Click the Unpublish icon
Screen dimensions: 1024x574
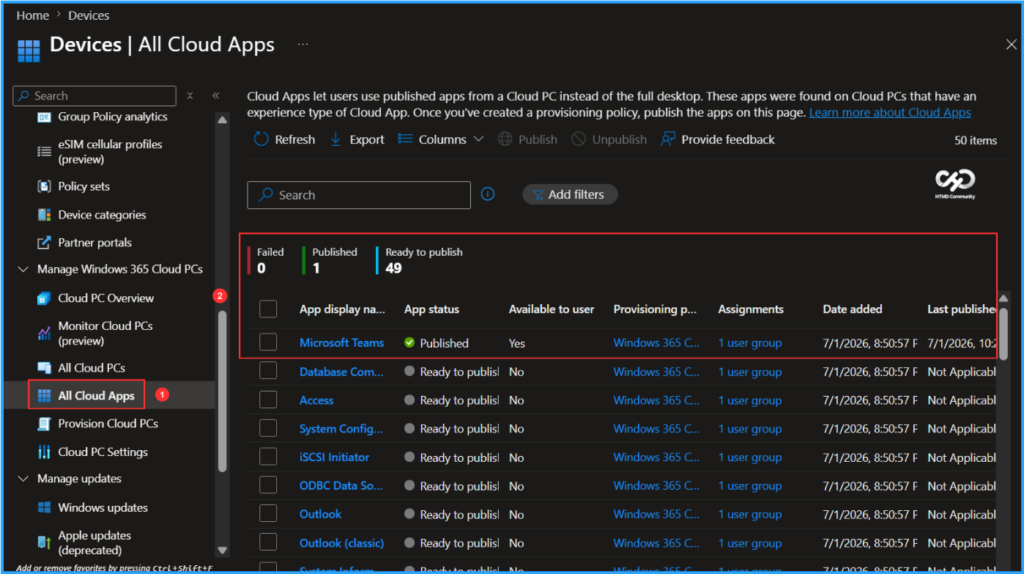(579, 139)
